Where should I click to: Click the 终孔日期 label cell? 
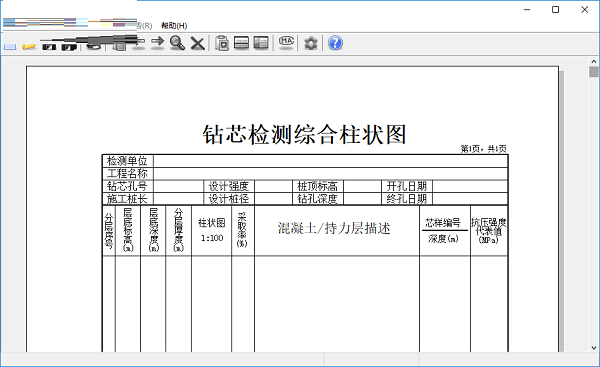pos(407,199)
